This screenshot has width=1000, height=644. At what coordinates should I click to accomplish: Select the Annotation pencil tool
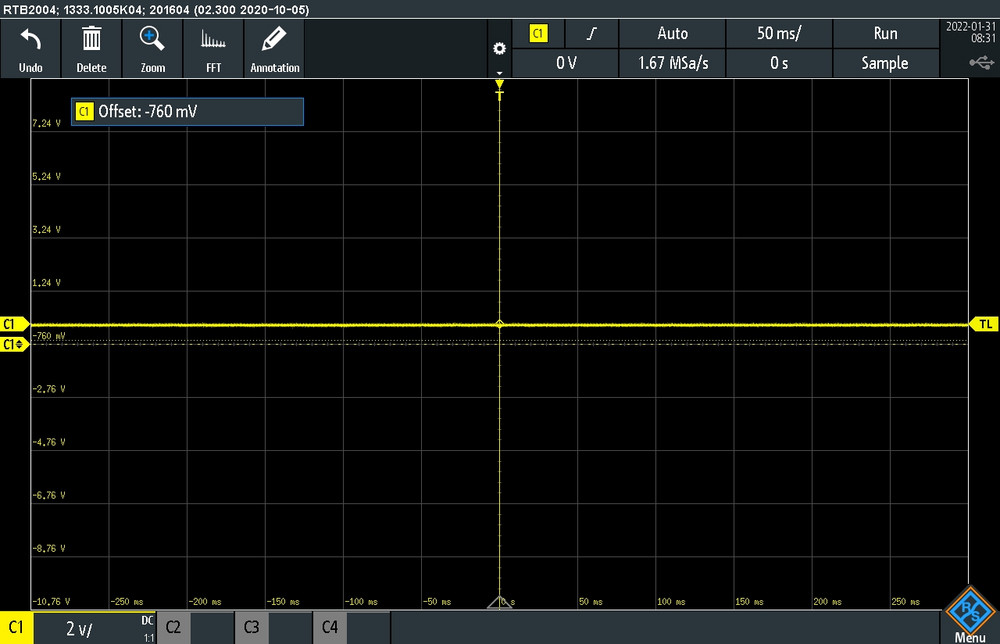[x=274, y=49]
